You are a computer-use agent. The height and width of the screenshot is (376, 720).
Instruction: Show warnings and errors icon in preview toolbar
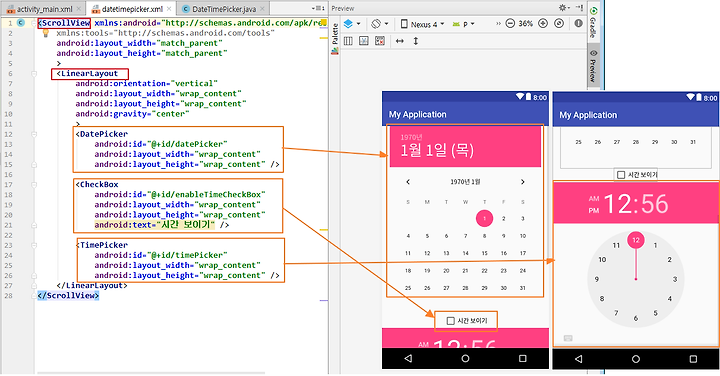[x=579, y=23]
